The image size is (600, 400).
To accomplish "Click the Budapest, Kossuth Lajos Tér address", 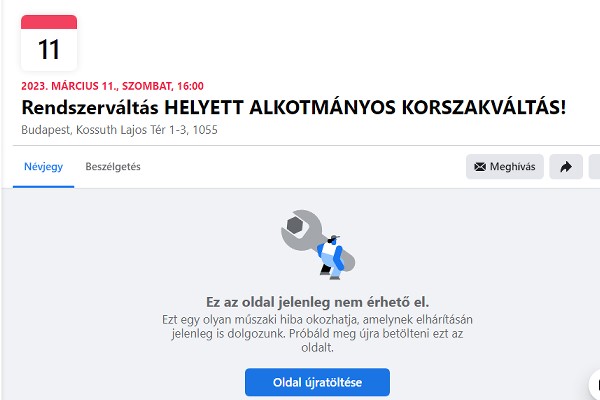I will pos(119,130).
